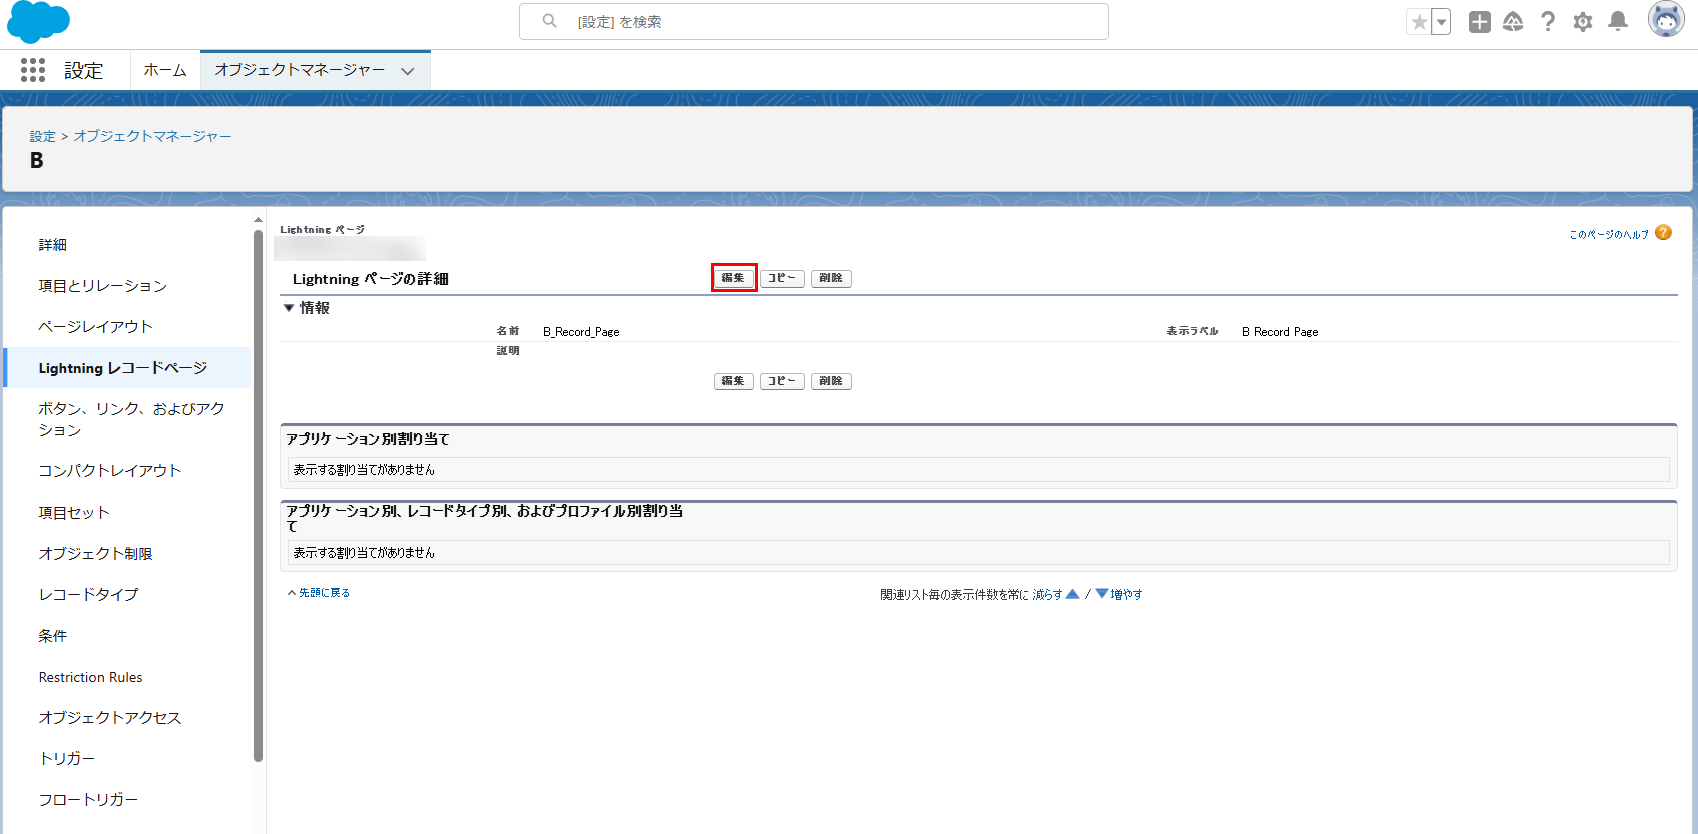Show notifications with the bell icon
This screenshot has height=834, width=1698.
click(x=1617, y=22)
